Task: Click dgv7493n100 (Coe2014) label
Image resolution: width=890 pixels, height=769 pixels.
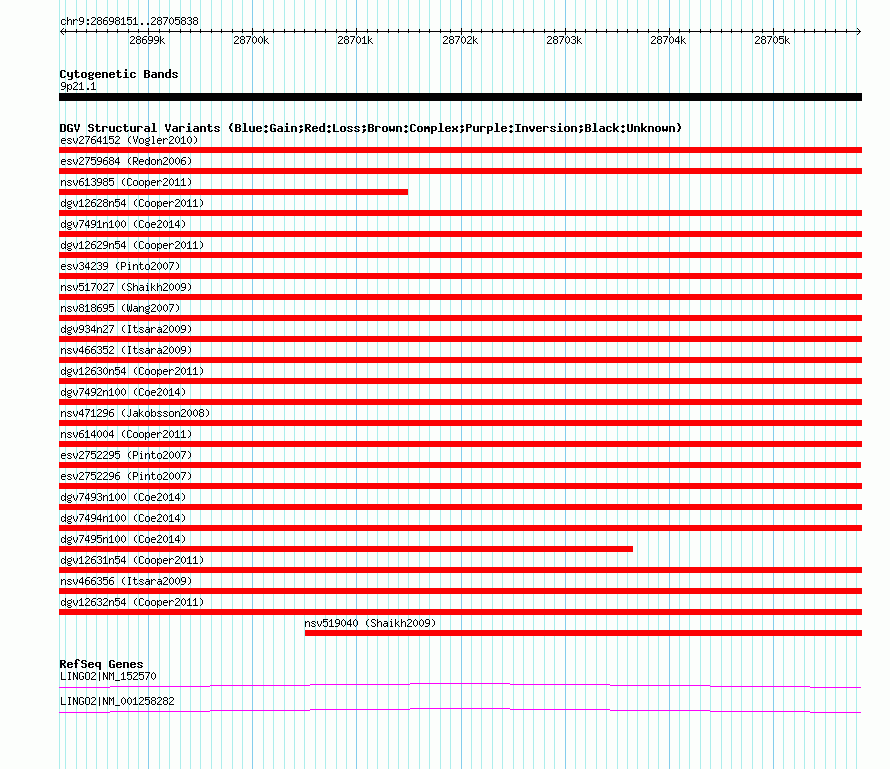Action: point(123,497)
